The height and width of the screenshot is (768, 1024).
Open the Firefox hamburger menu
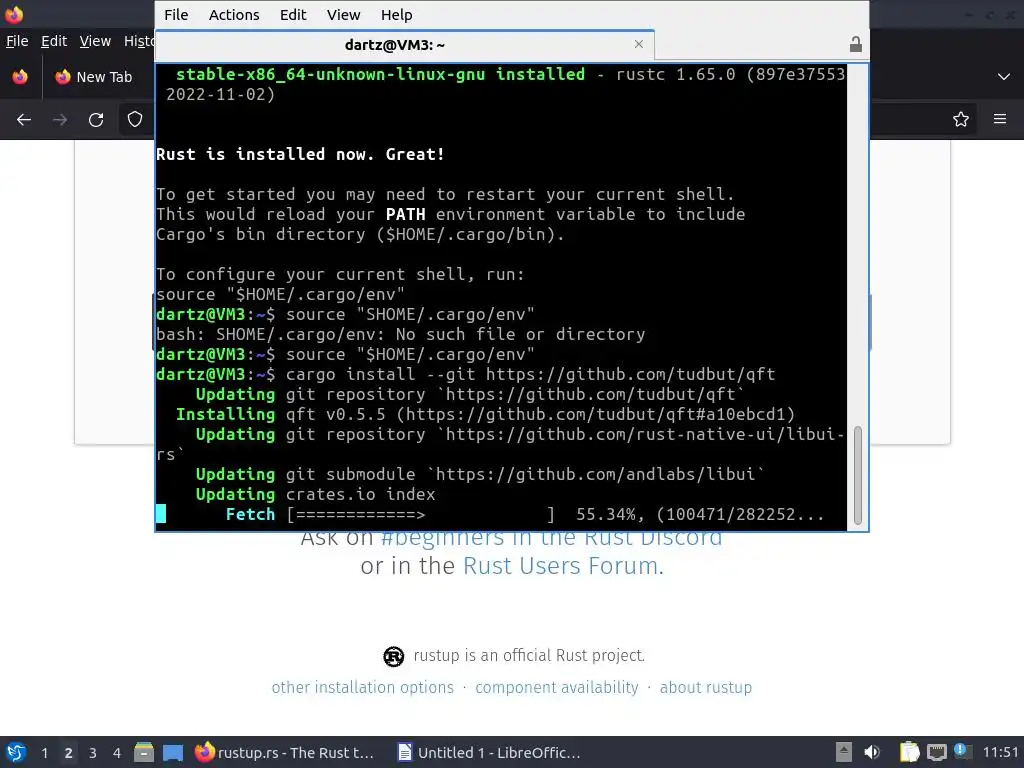(1000, 119)
